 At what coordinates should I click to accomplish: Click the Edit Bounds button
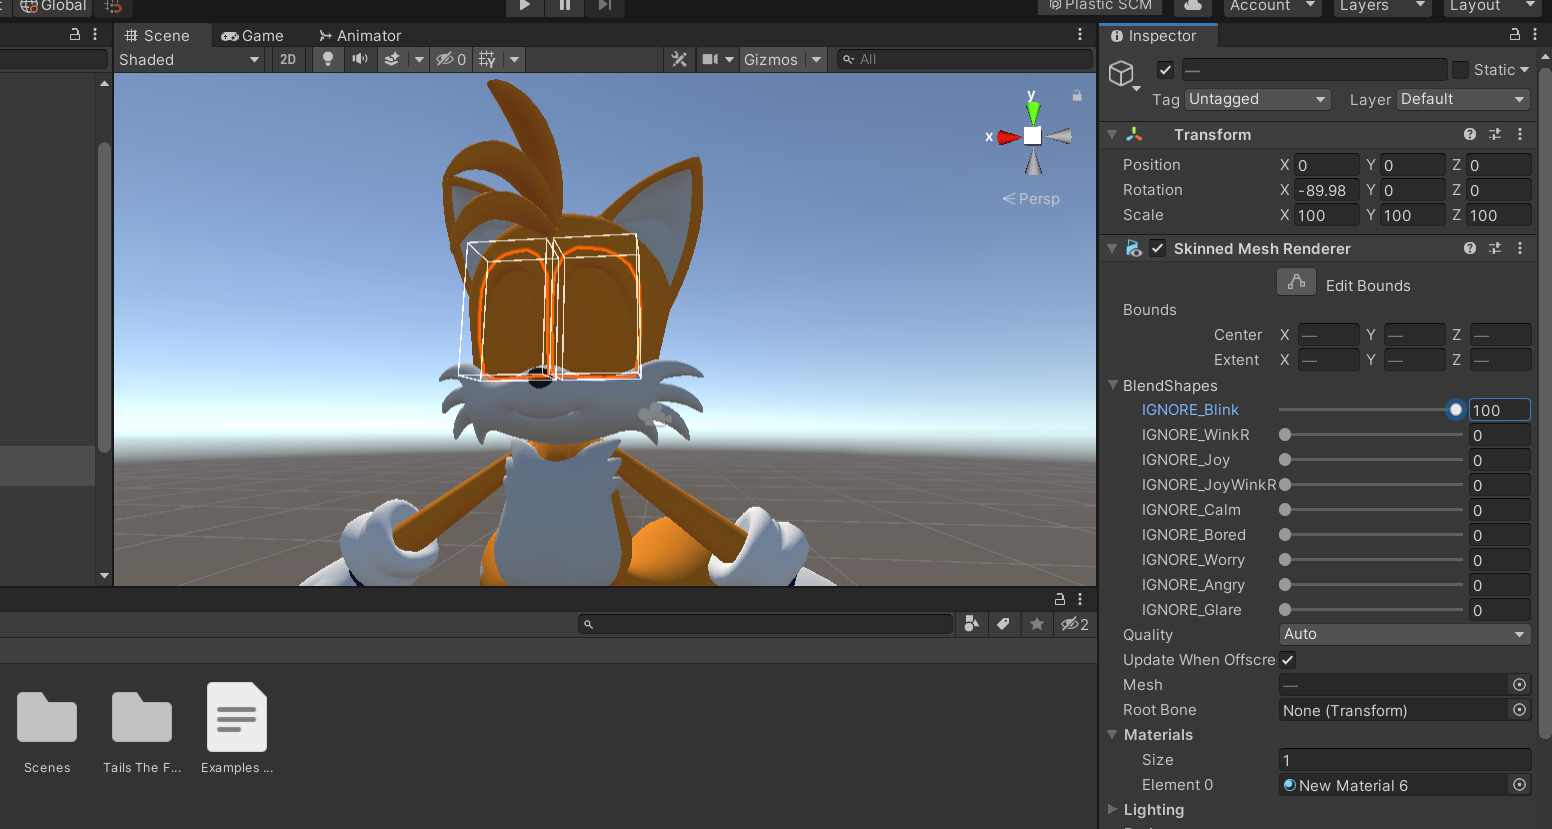pyautogui.click(x=1296, y=283)
